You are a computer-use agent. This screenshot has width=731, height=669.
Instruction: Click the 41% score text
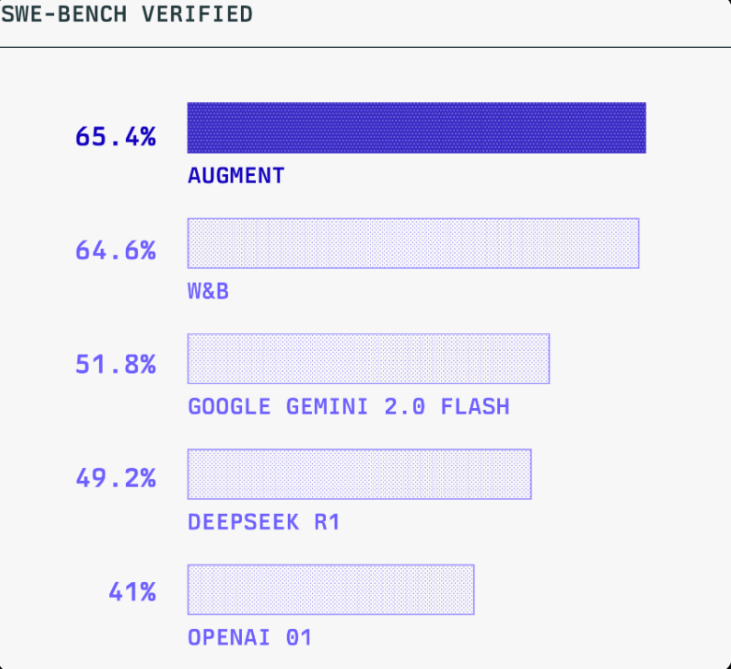(x=132, y=593)
